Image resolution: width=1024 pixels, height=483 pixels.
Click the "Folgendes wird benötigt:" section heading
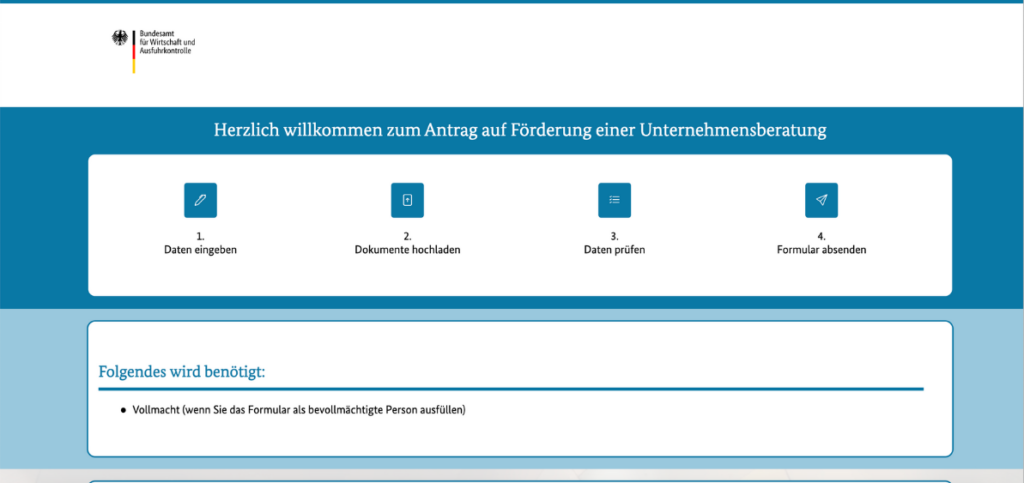pos(181,372)
